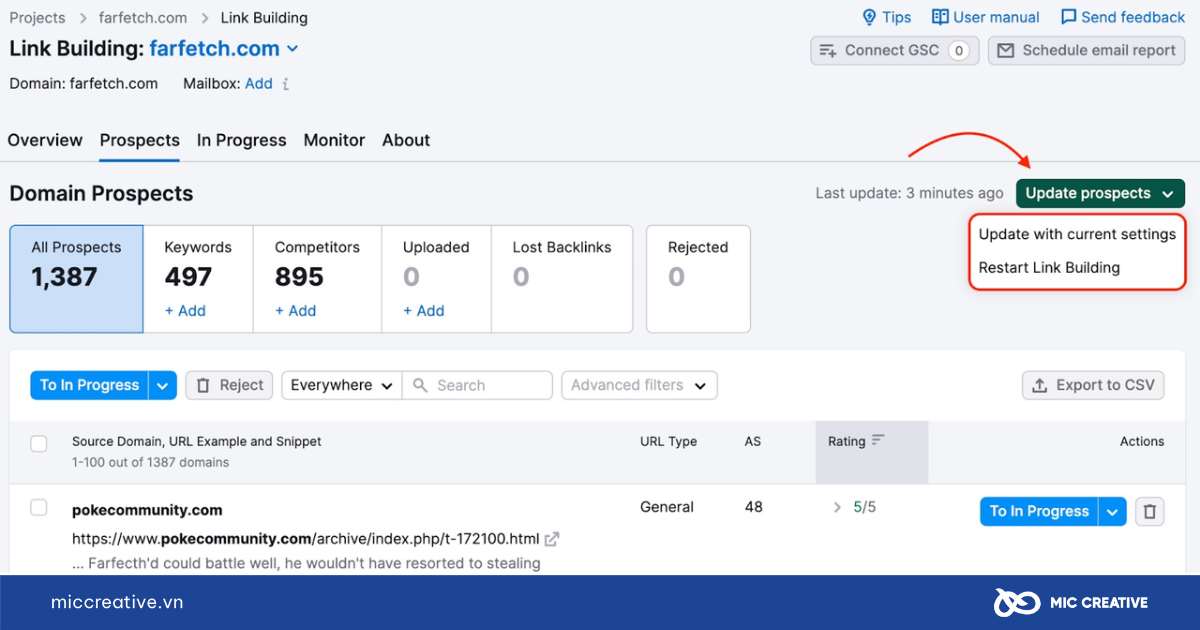Click + Add under Uploaded
Viewport: 1200px width, 630px height.
tap(424, 311)
